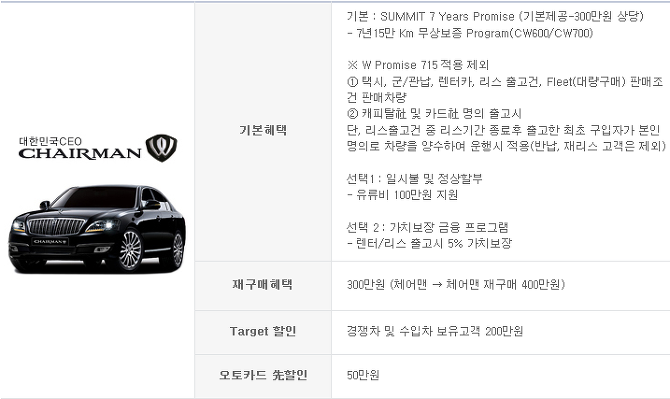
Task: Click 경쟁차 및 수입차 보유고객 200만원
Action: click(435, 331)
